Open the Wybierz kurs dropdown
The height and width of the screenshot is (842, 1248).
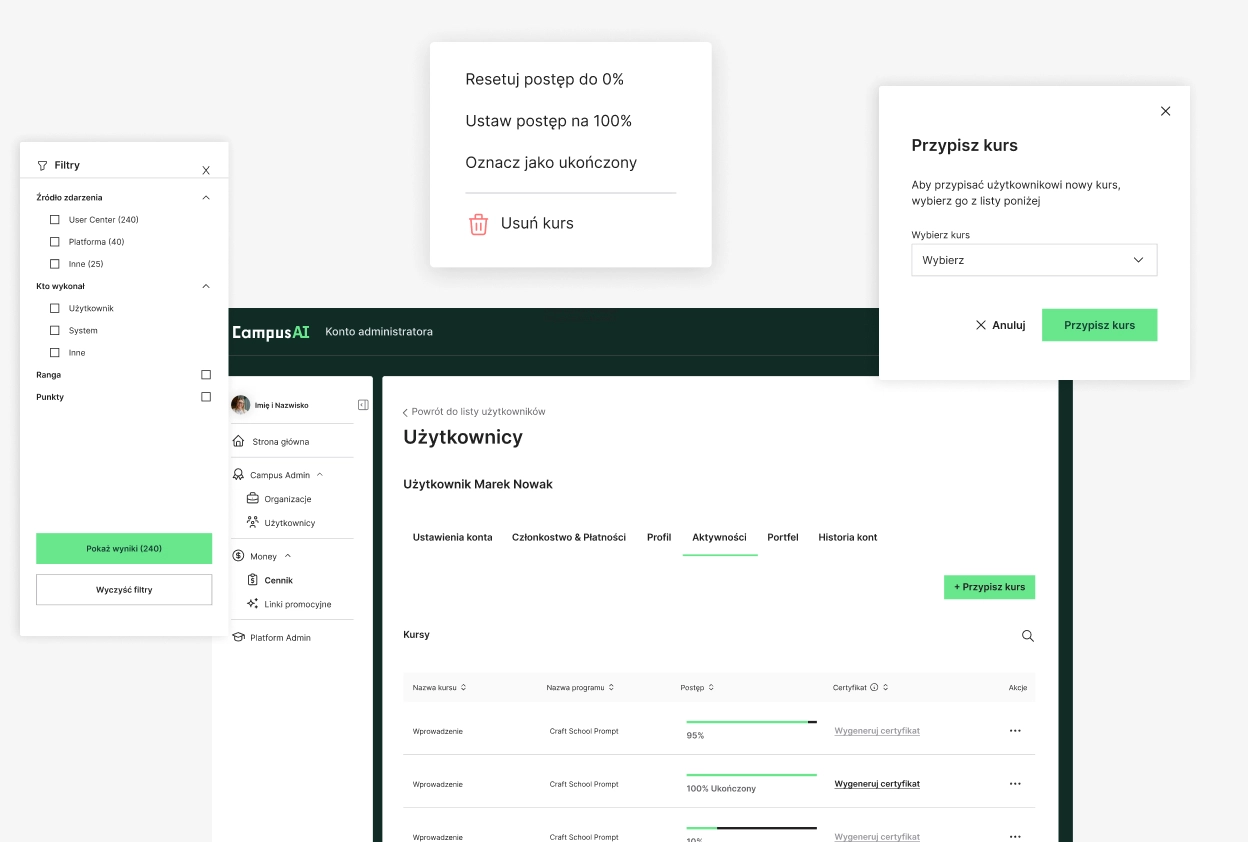click(x=1034, y=260)
